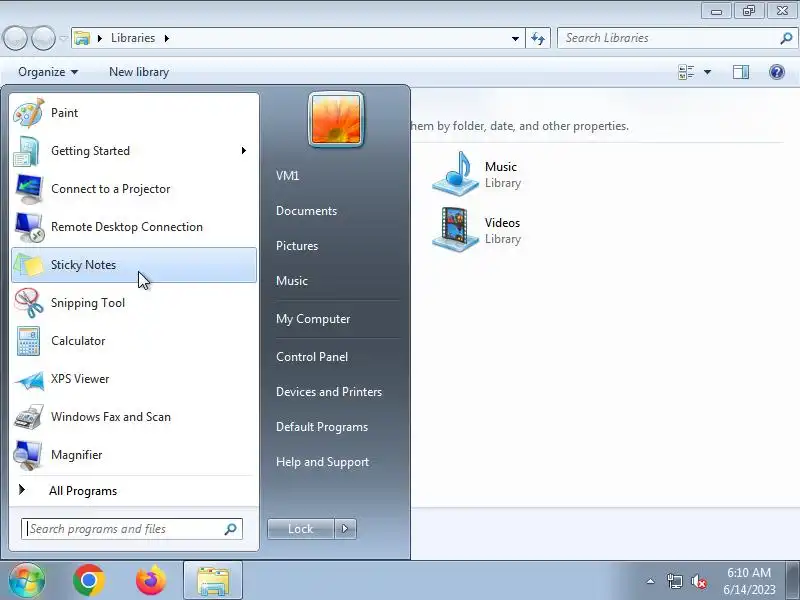Open Firefox from the taskbar
Screen dimensions: 800x600
(151, 580)
